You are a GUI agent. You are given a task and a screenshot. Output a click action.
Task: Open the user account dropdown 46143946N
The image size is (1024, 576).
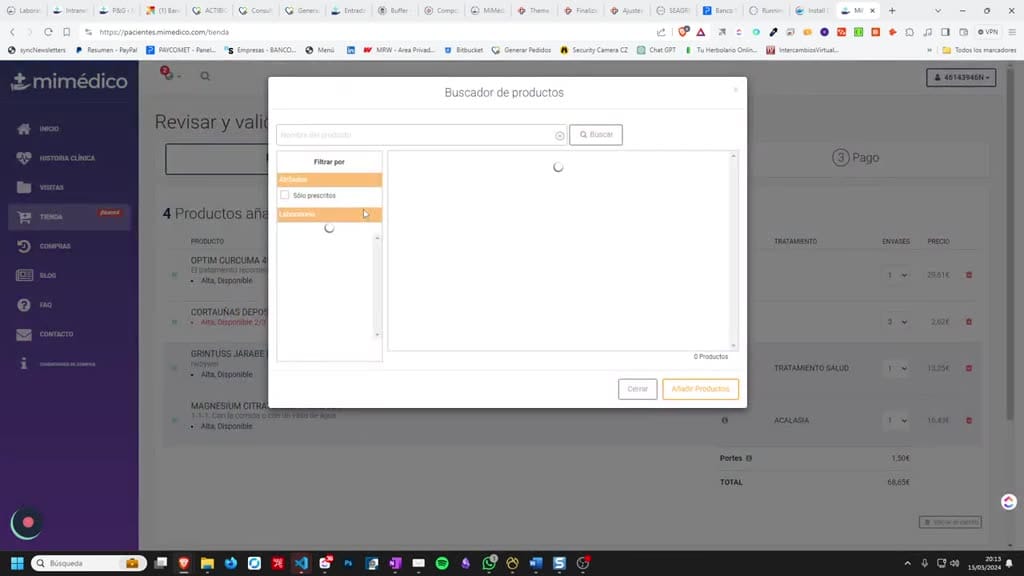961,78
